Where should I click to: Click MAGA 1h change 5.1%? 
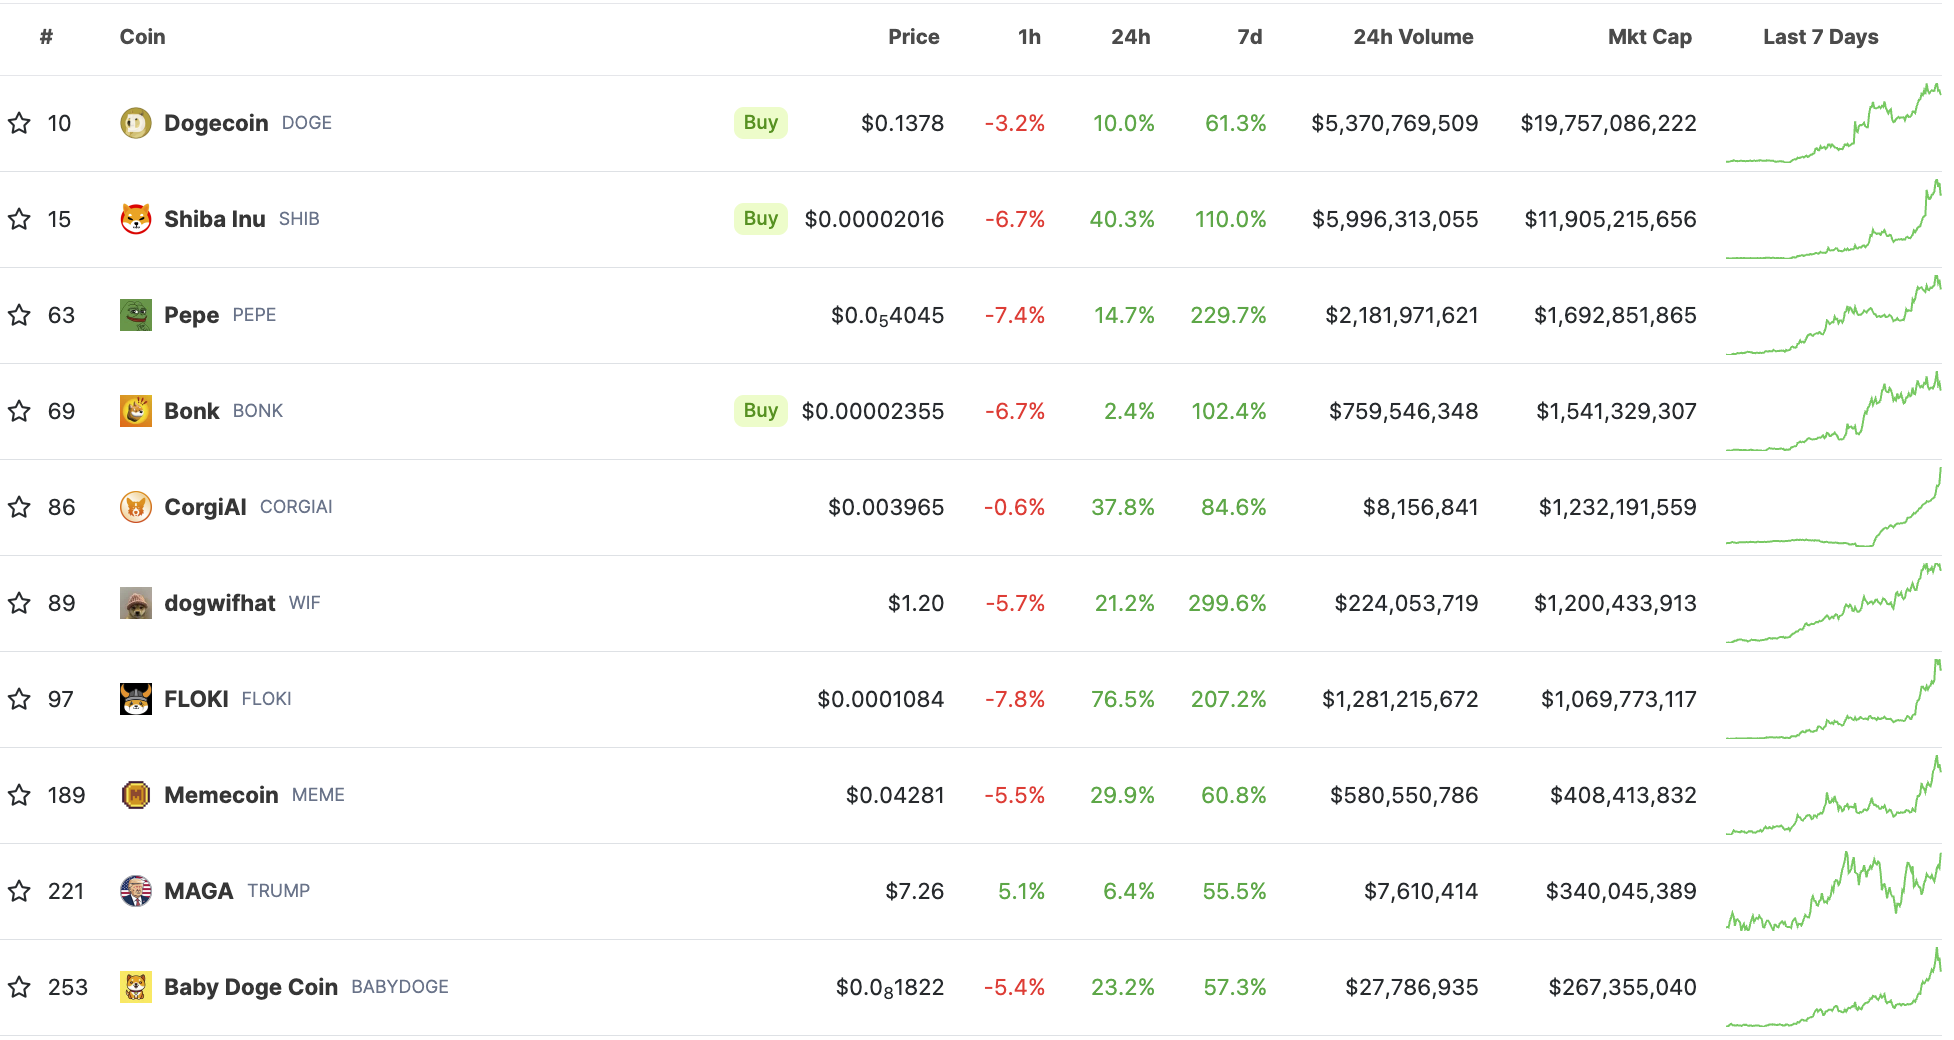coord(1021,891)
